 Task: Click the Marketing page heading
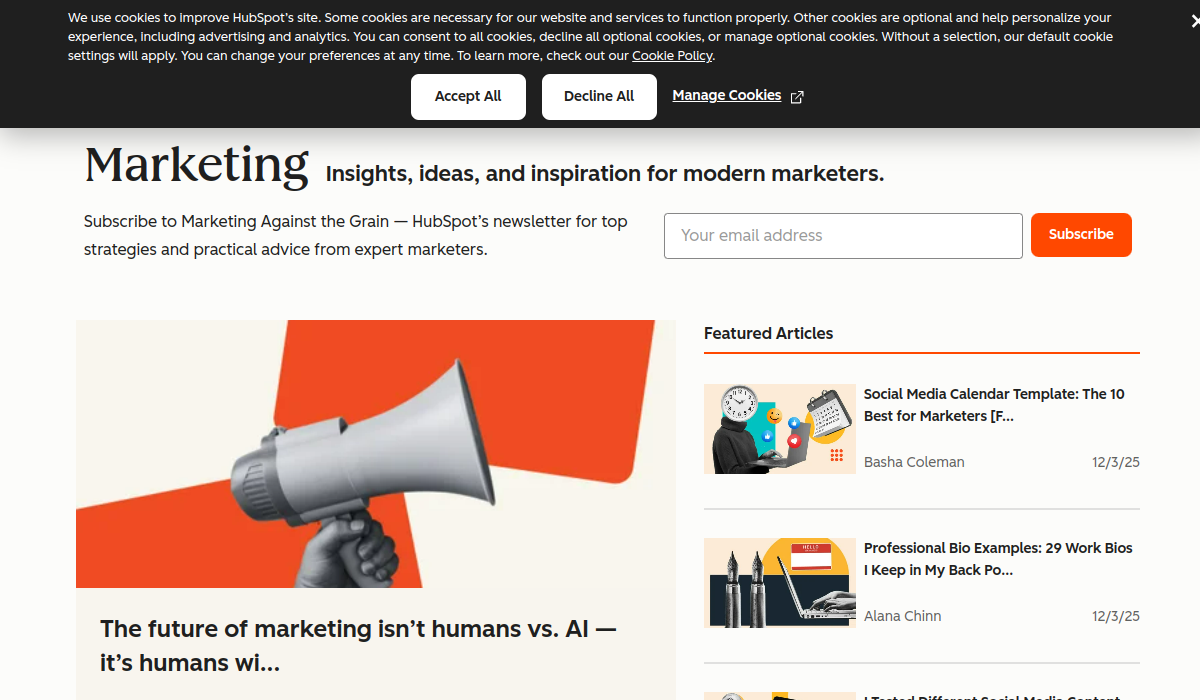(197, 165)
